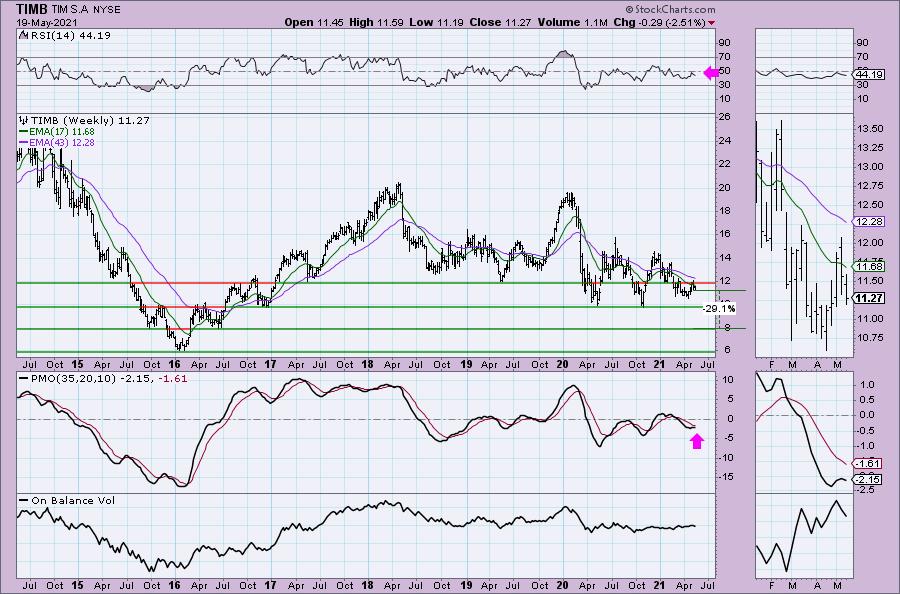The height and width of the screenshot is (594, 900).
Task: Click the 21 year label on the bottom time axis
Action: coord(660,585)
